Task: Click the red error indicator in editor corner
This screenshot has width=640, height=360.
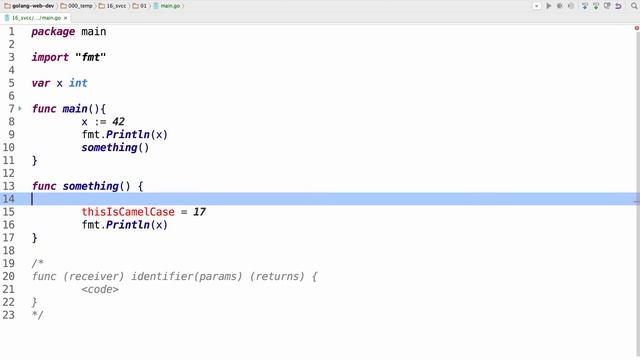Action: click(x=636, y=28)
